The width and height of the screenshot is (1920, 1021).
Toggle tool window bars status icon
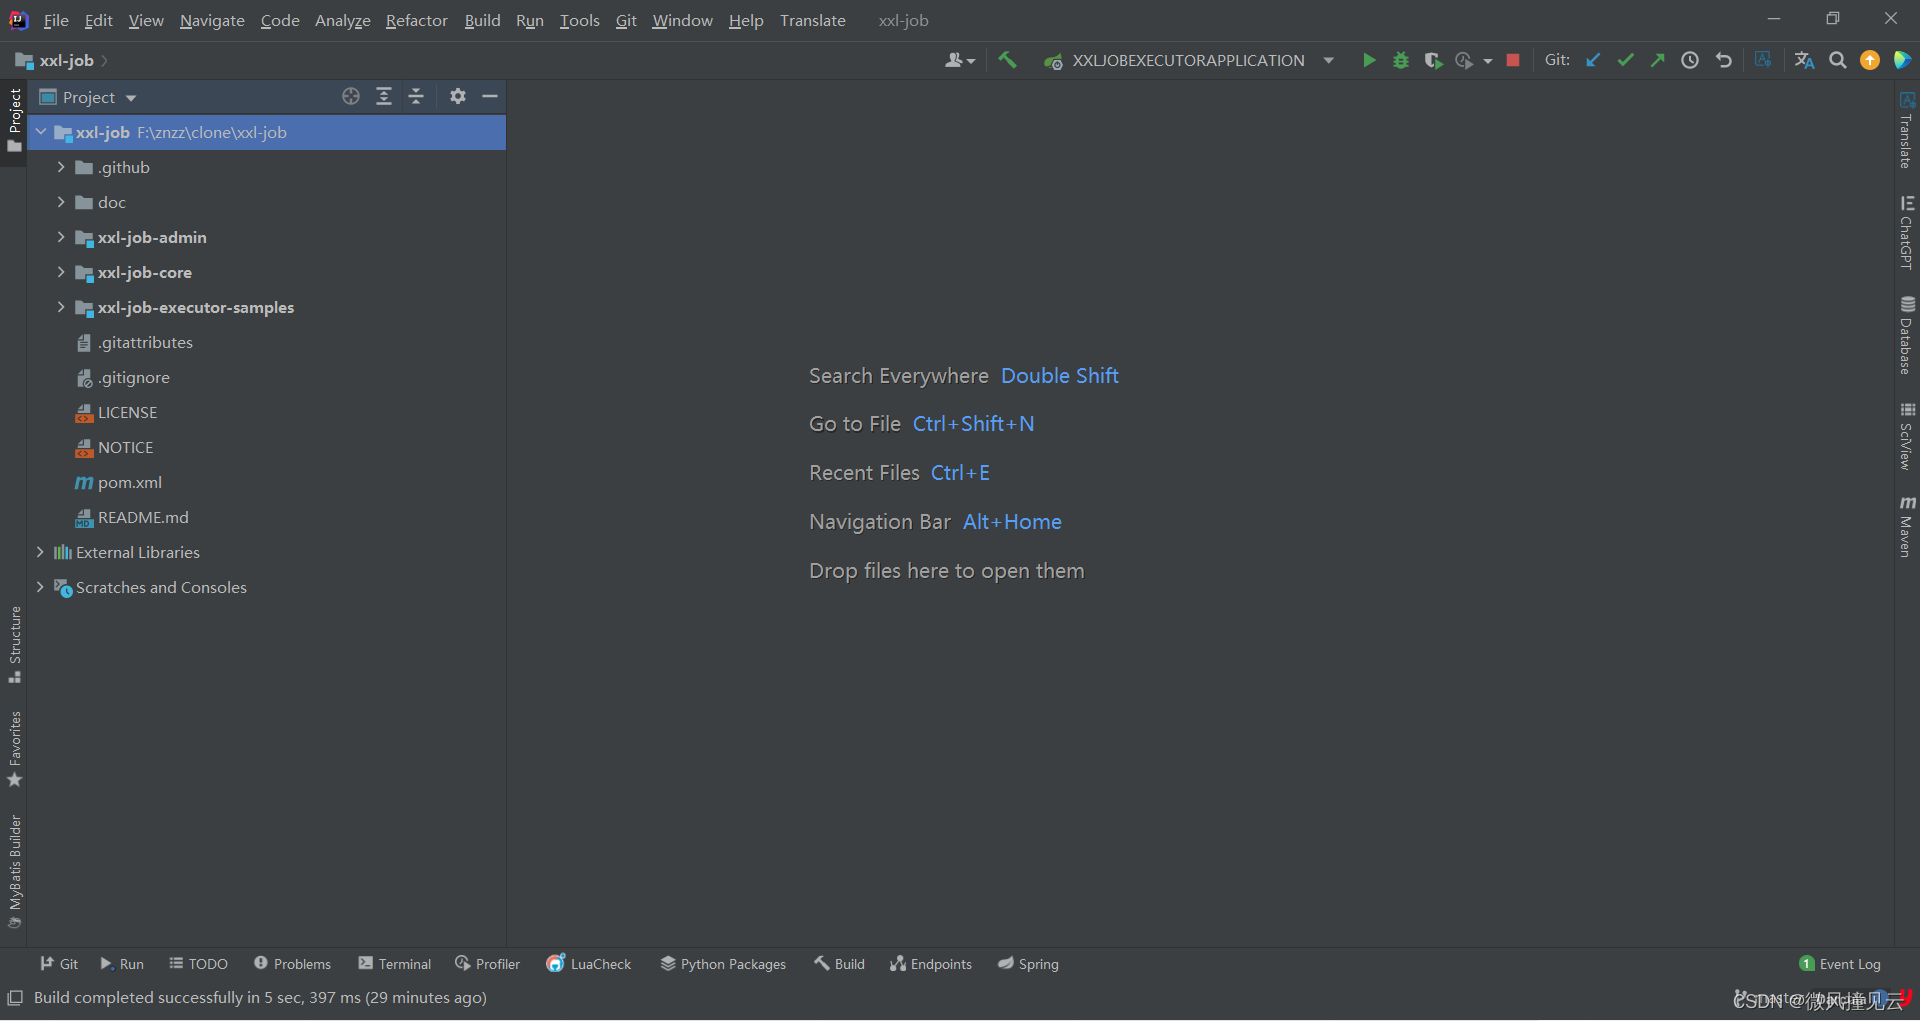(15, 998)
